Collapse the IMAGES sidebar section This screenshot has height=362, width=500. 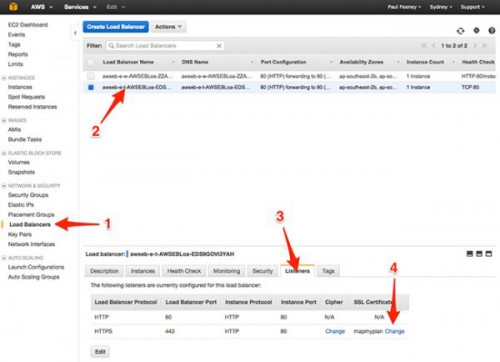[x=4, y=120]
